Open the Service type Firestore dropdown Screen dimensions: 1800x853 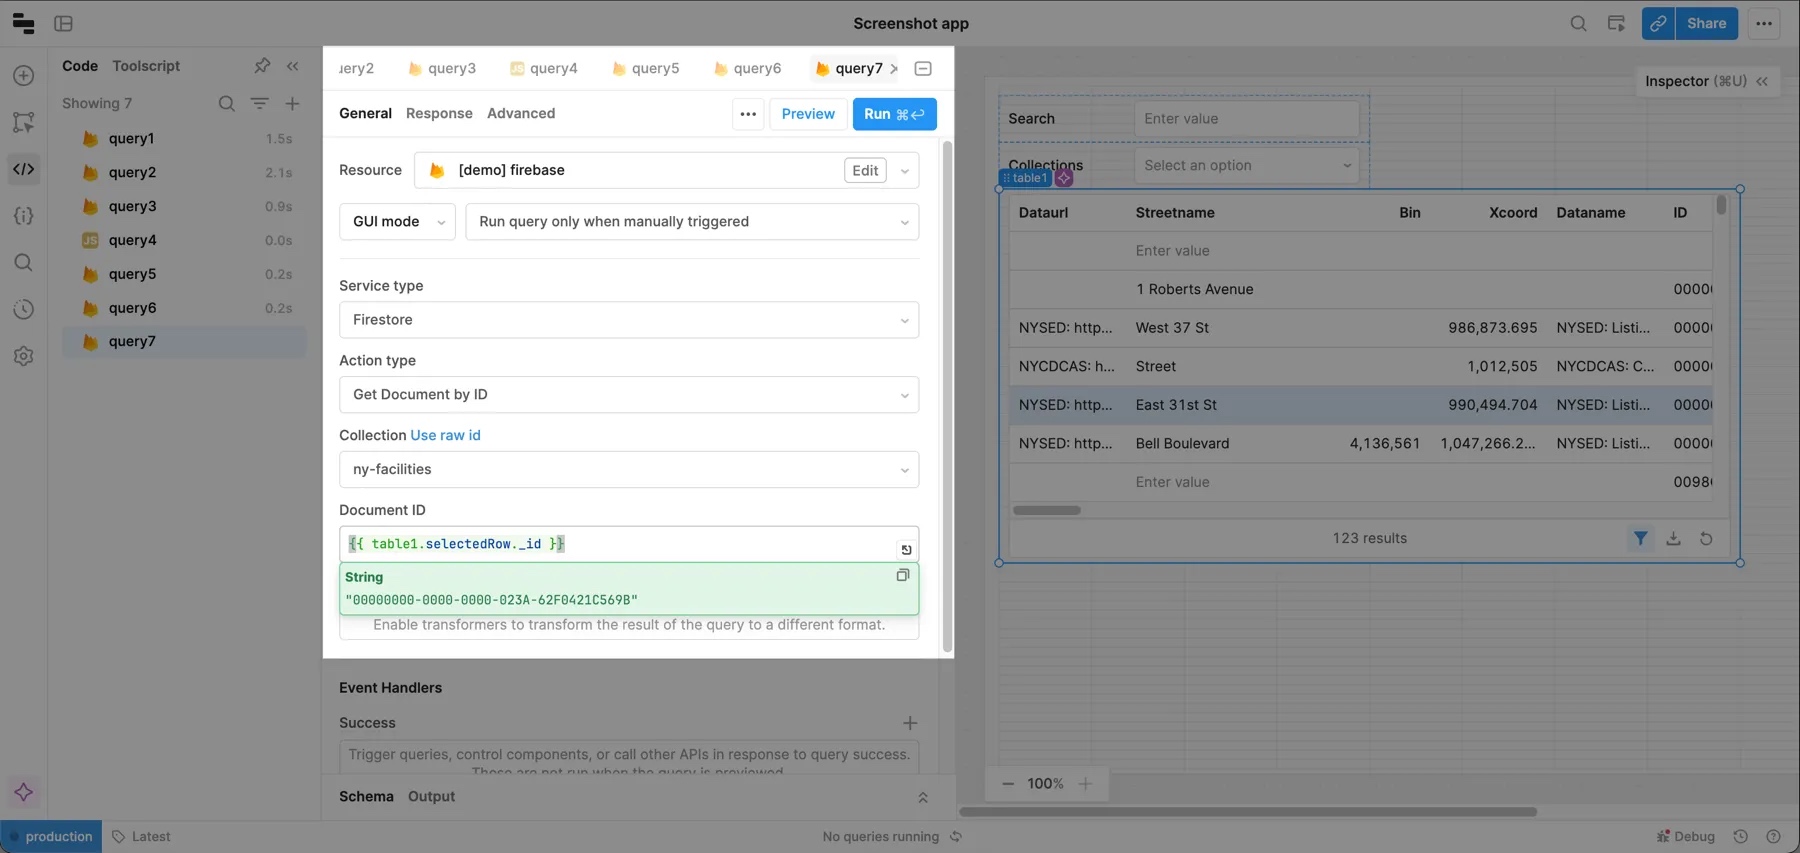pyautogui.click(x=629, y=320)
